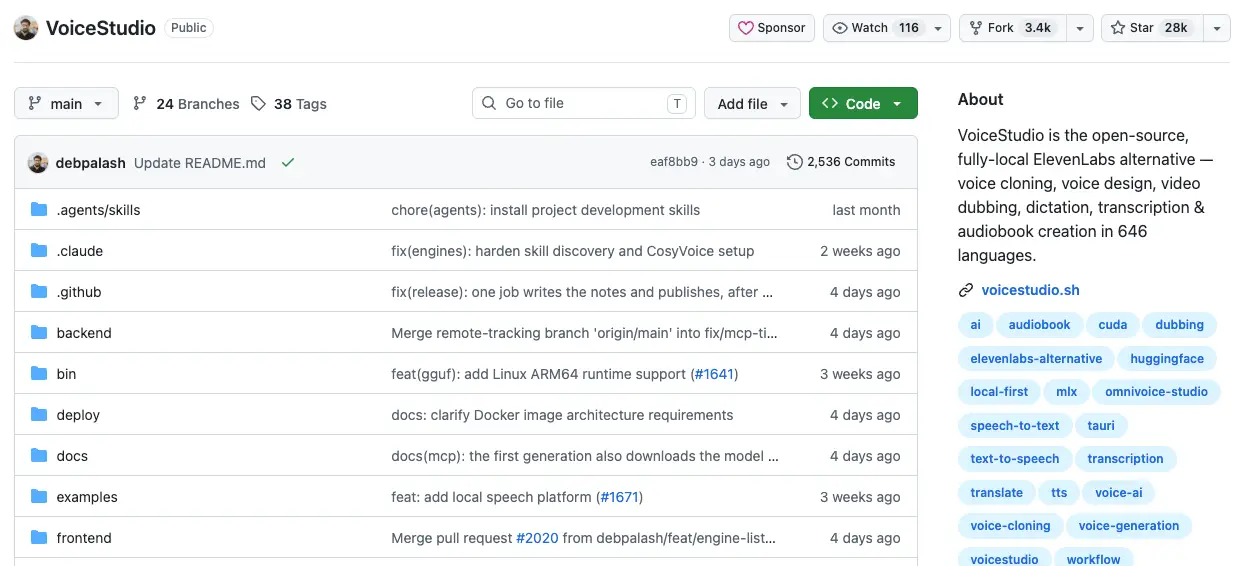Click the heart Sponsor button

(x=772, y=28)
